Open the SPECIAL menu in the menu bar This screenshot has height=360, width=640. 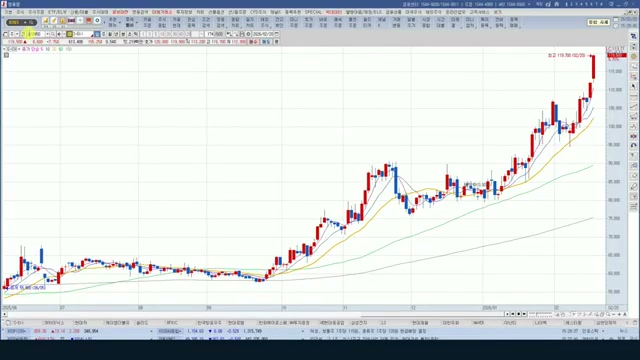[x=313, y=12]
